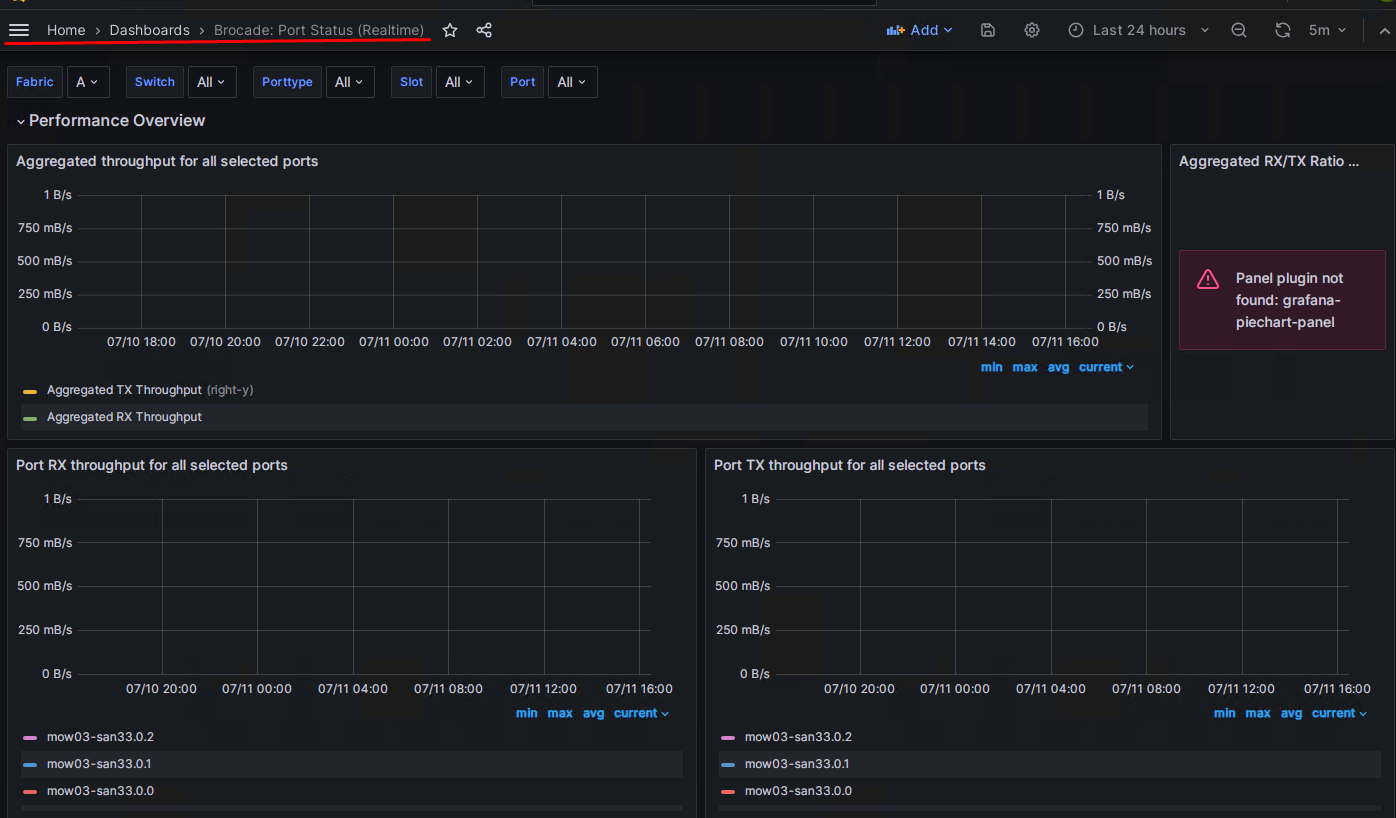
Task: Zoom out the time range with the magnifier icon
Action: coord(1239,30)
